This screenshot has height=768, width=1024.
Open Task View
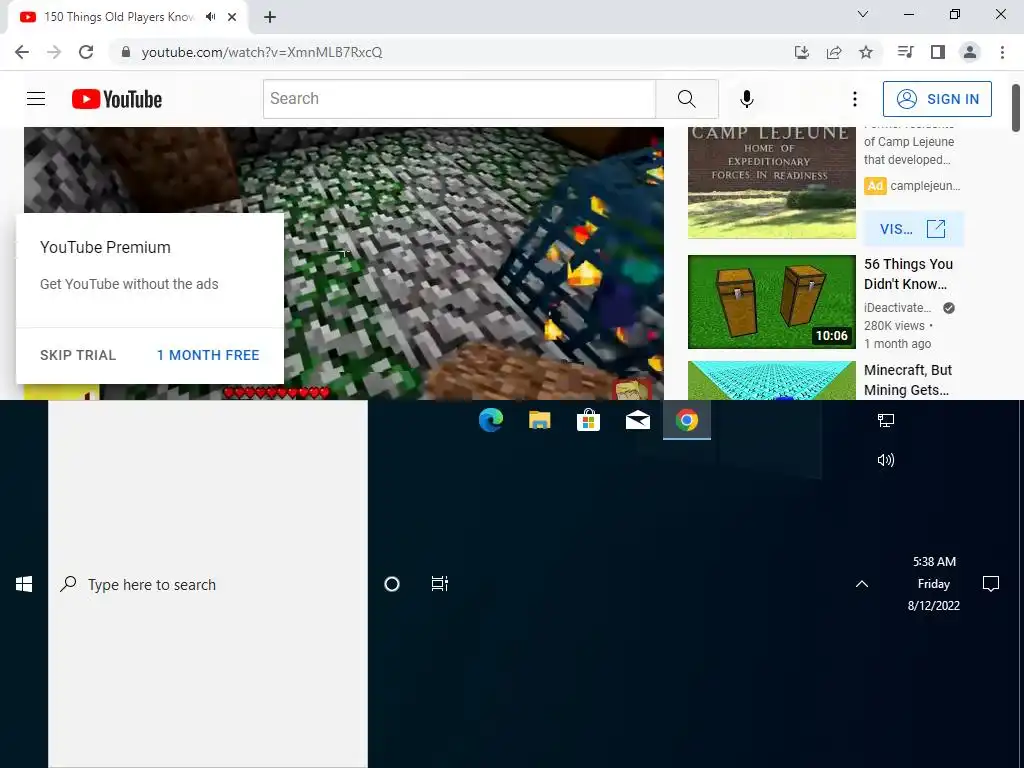pos(440,584)
